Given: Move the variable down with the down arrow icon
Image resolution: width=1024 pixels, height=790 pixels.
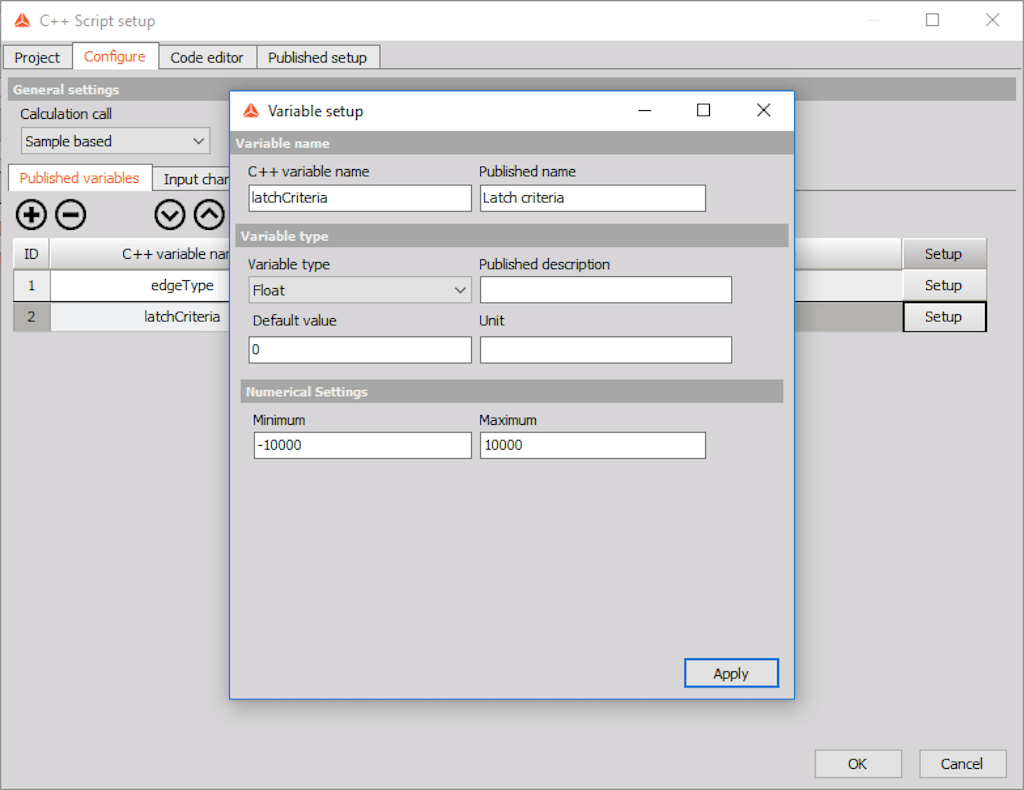Looking at the screenshot, I should tap(170, 215).
